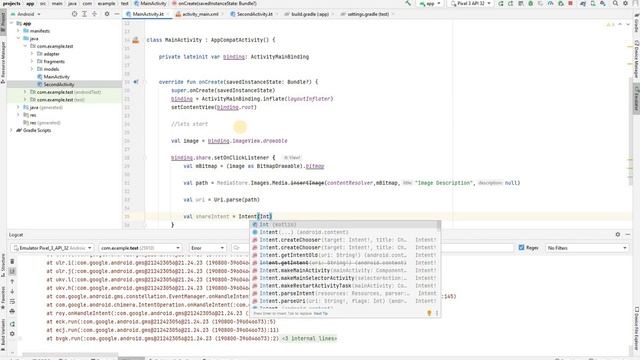Viewport: 640px width, 360px height.
Task: Switch to the MainActivity.kt editor tab
Action: point(148,14)
